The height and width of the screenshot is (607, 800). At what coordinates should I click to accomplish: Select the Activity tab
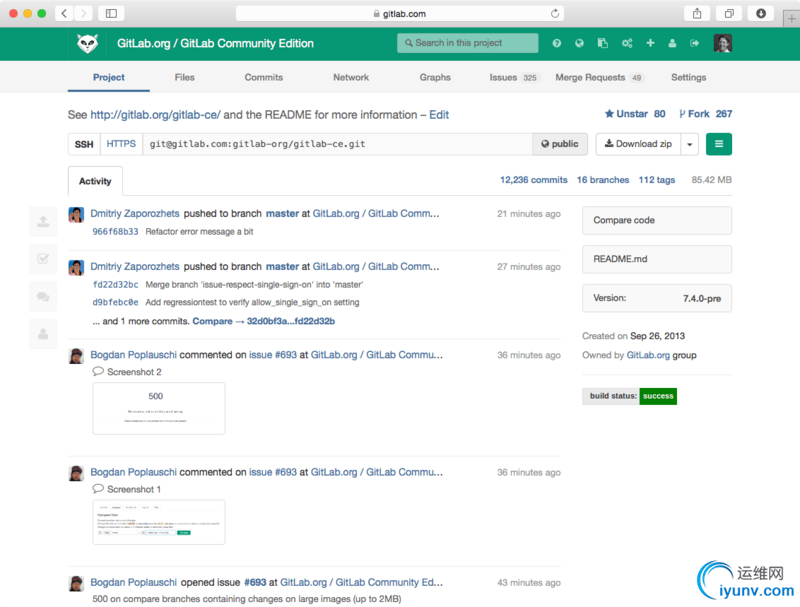coord(95,181)
